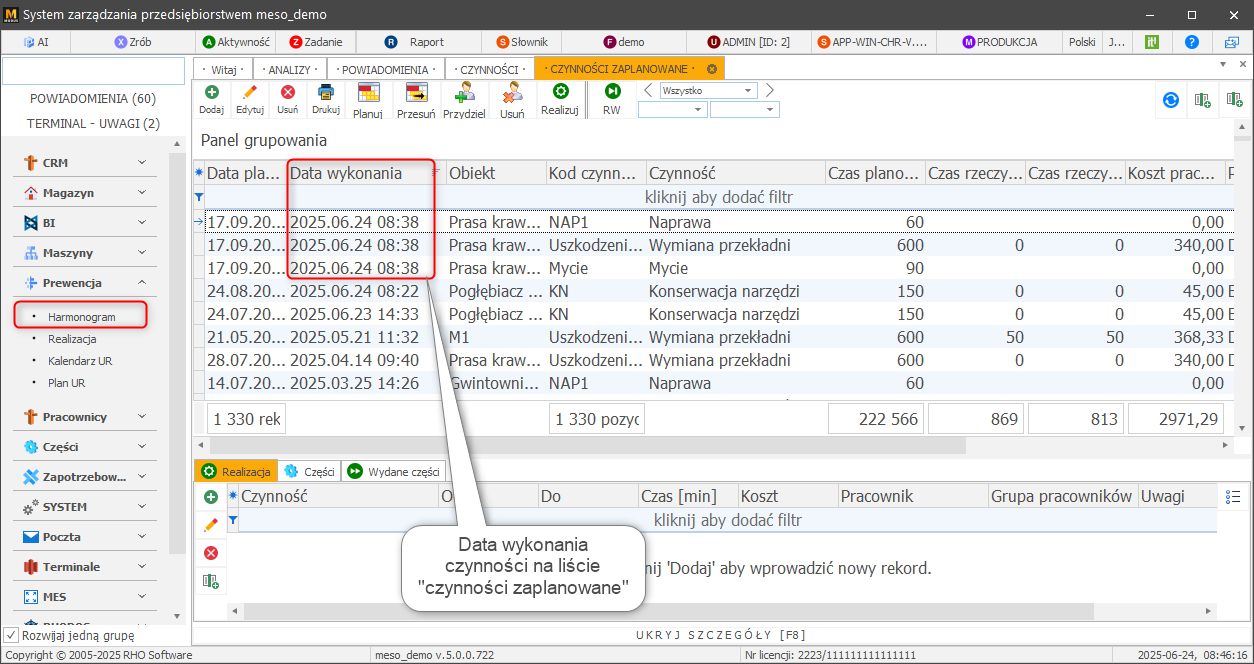Click the search field above POWIADOMIENIA
Screen dimensions: 1254x664
(x=92, y=70)
